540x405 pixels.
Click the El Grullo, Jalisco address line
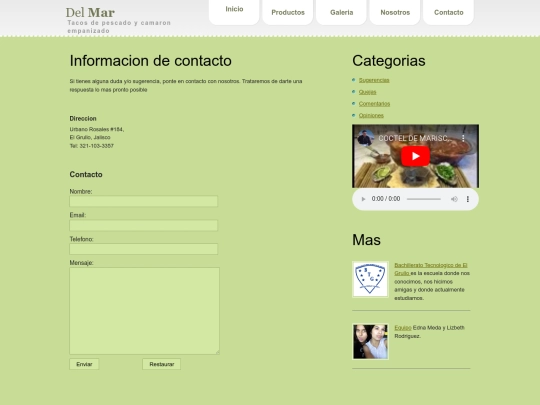tap(90, 137)
